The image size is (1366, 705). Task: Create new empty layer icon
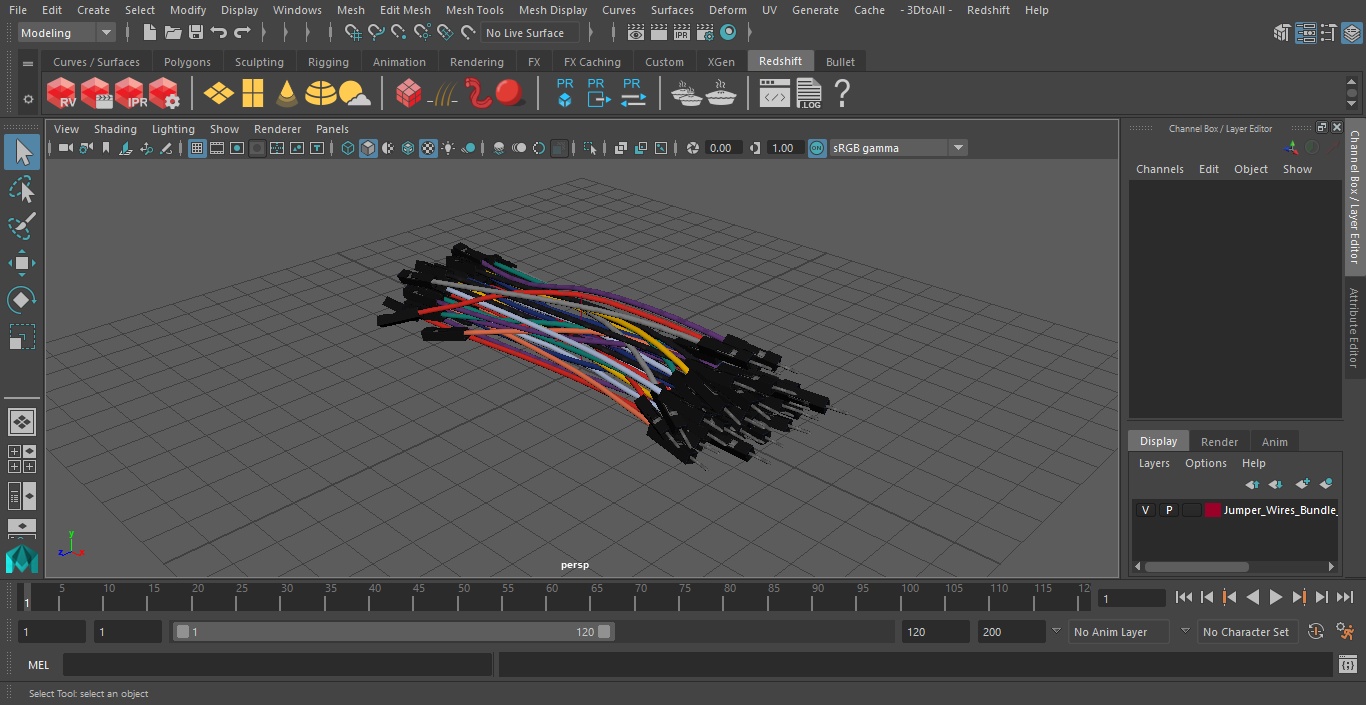pos(1302,484)
